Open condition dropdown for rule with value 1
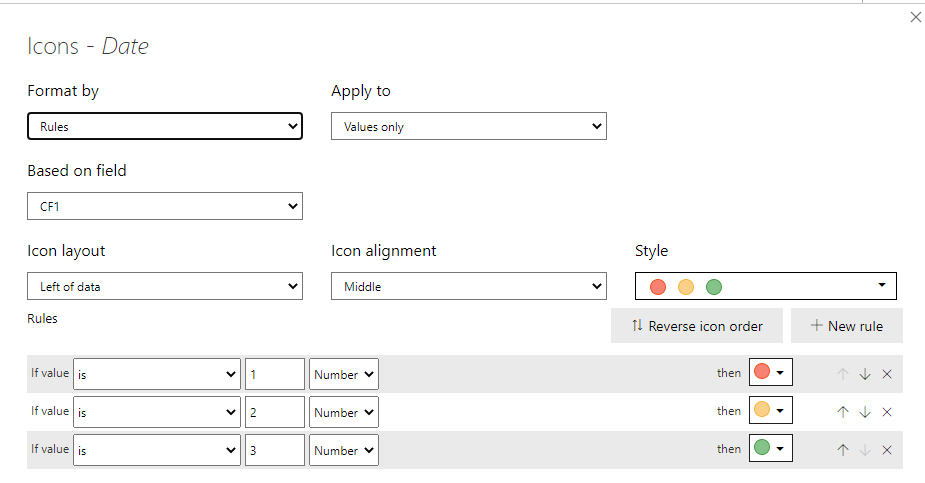The image size is (925, 483). [x=157, y=374]
